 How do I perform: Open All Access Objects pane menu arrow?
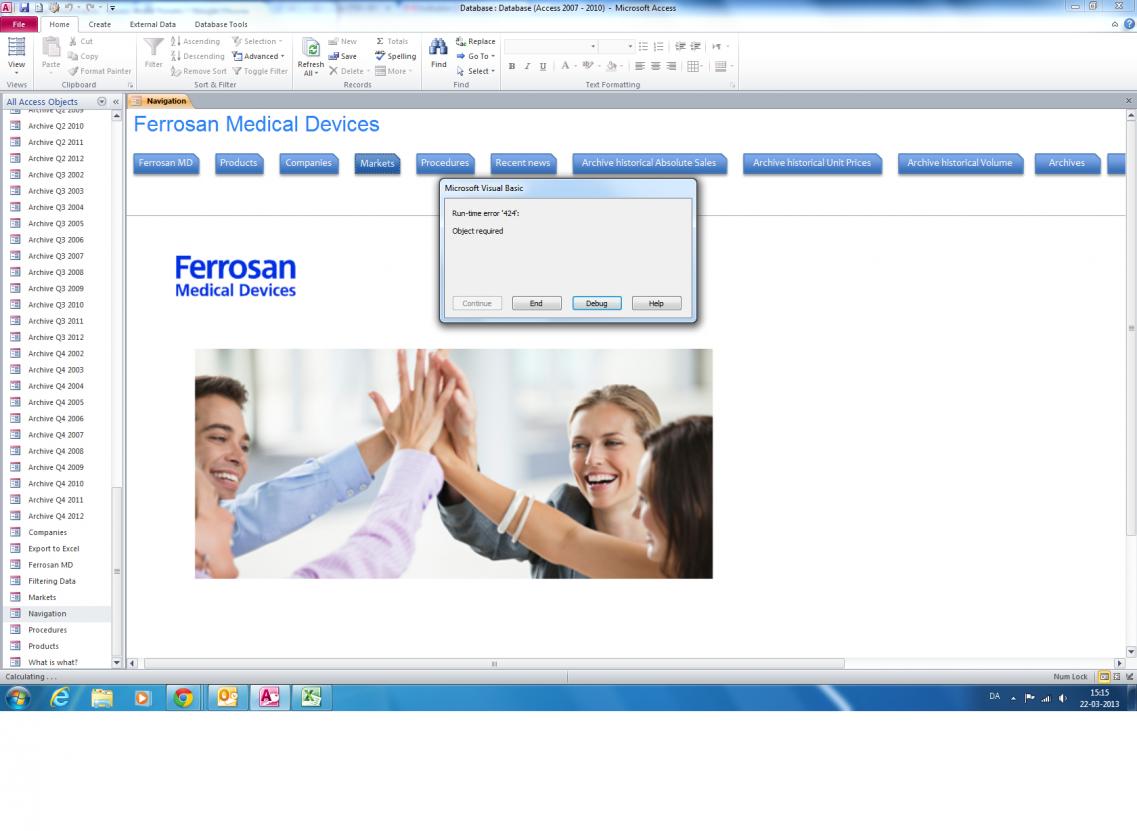click(102, 102)
